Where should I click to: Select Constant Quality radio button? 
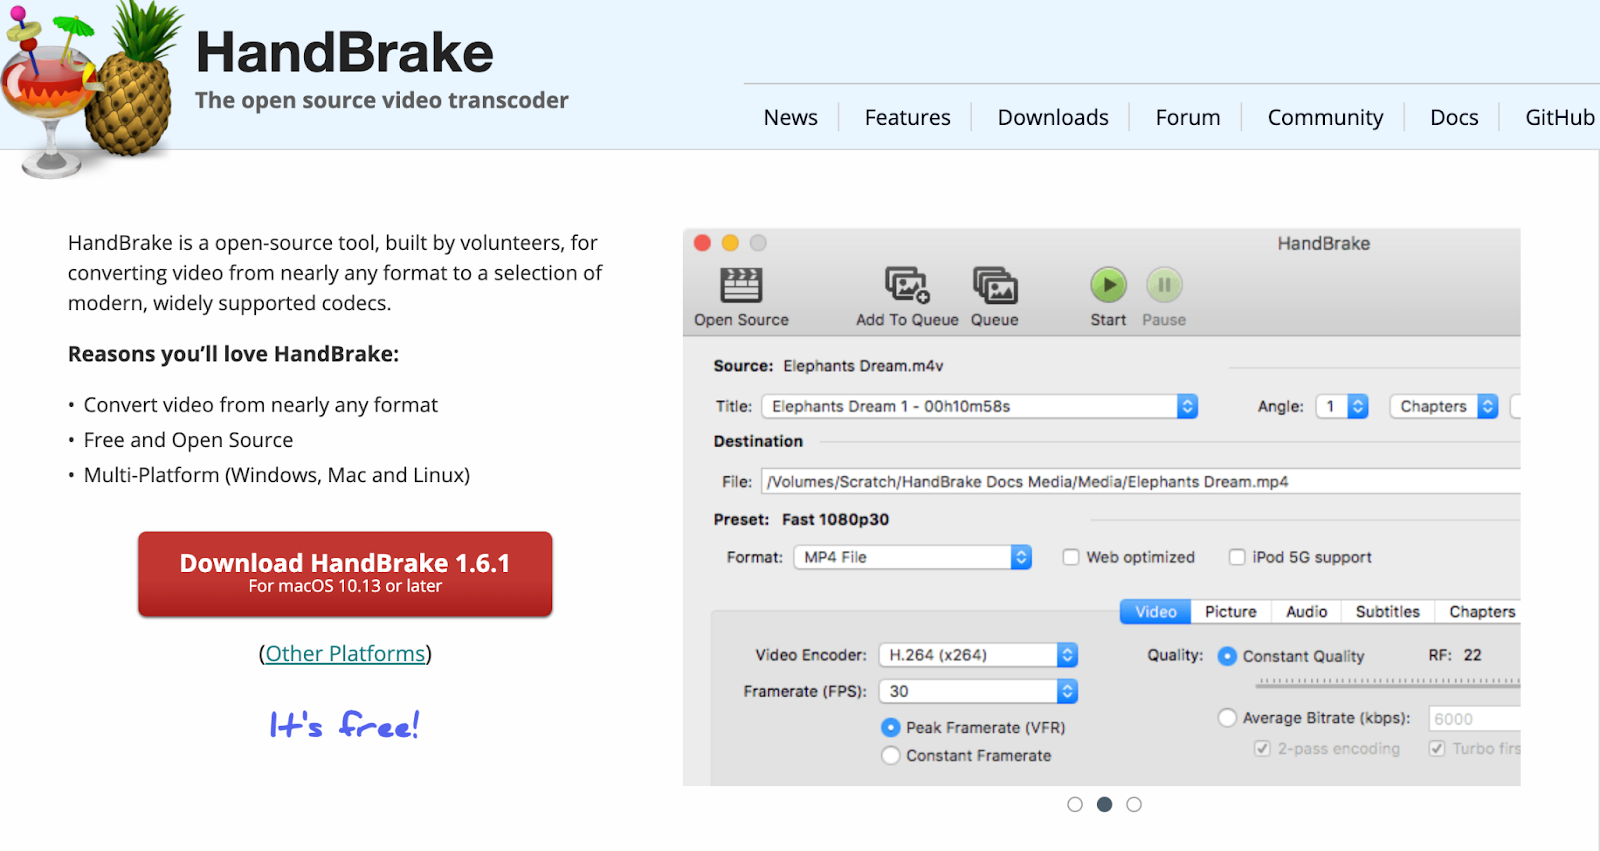point(1227,656)
